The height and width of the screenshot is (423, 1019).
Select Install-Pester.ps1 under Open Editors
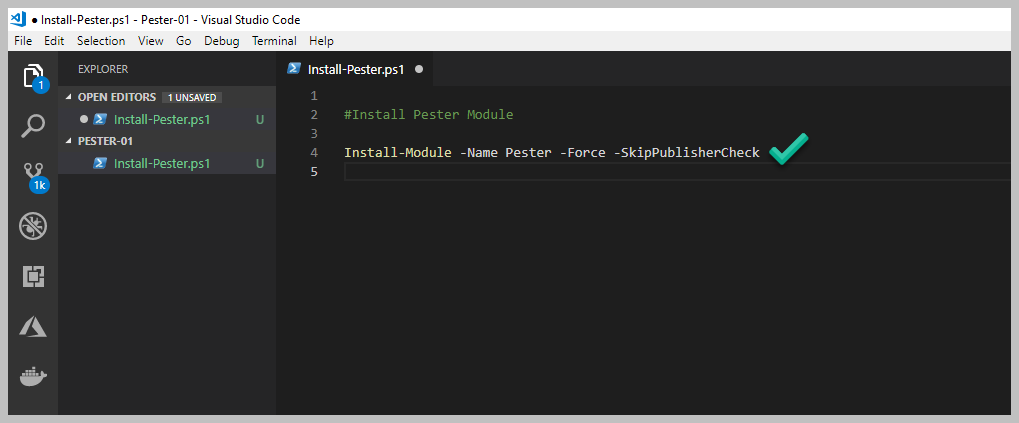coord(167,120)
